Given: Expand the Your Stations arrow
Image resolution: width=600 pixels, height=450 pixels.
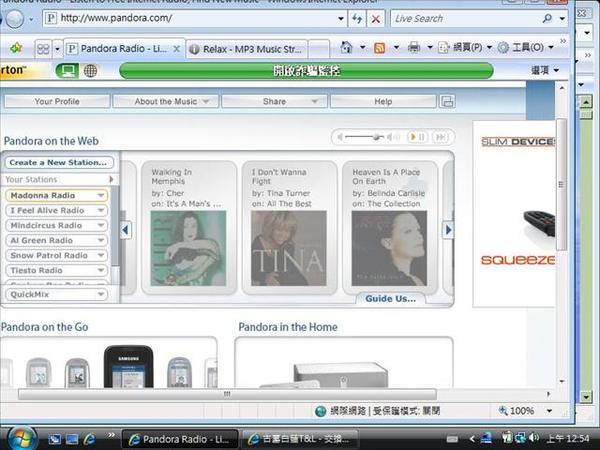Looking at the screenshot, I should point(111,179).
